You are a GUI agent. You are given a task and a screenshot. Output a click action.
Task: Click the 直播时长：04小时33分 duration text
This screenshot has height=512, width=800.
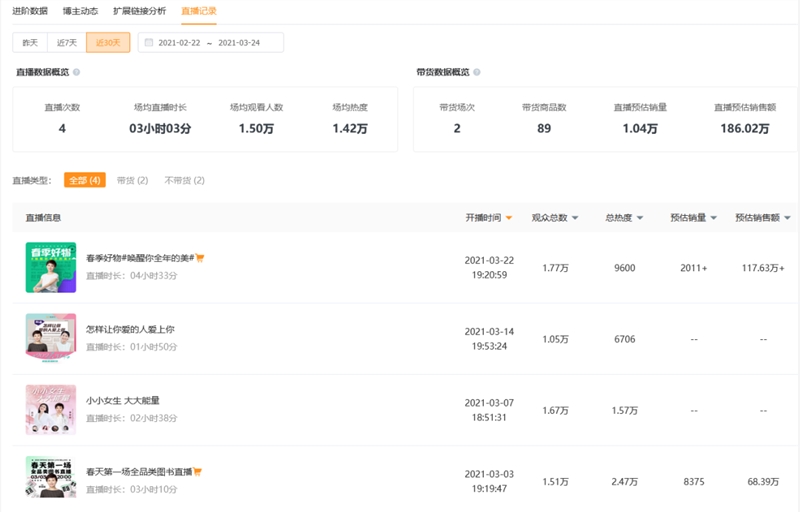132,276
